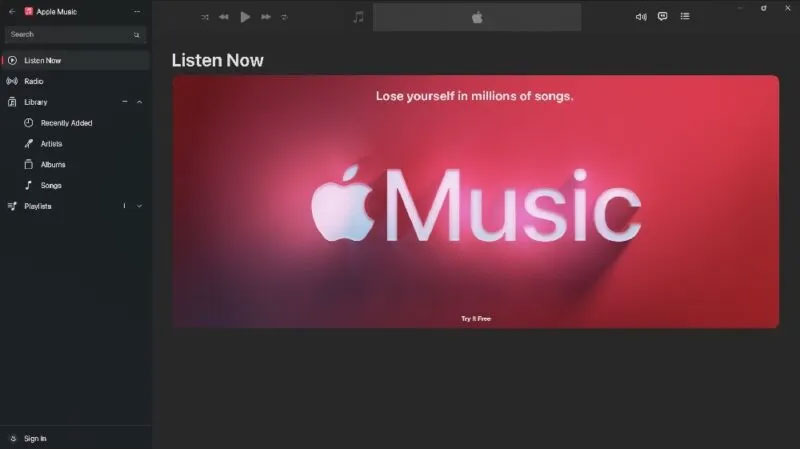Click the Listen Now page heading
This screenshot has width=800, height=449.
pos(217,60)
